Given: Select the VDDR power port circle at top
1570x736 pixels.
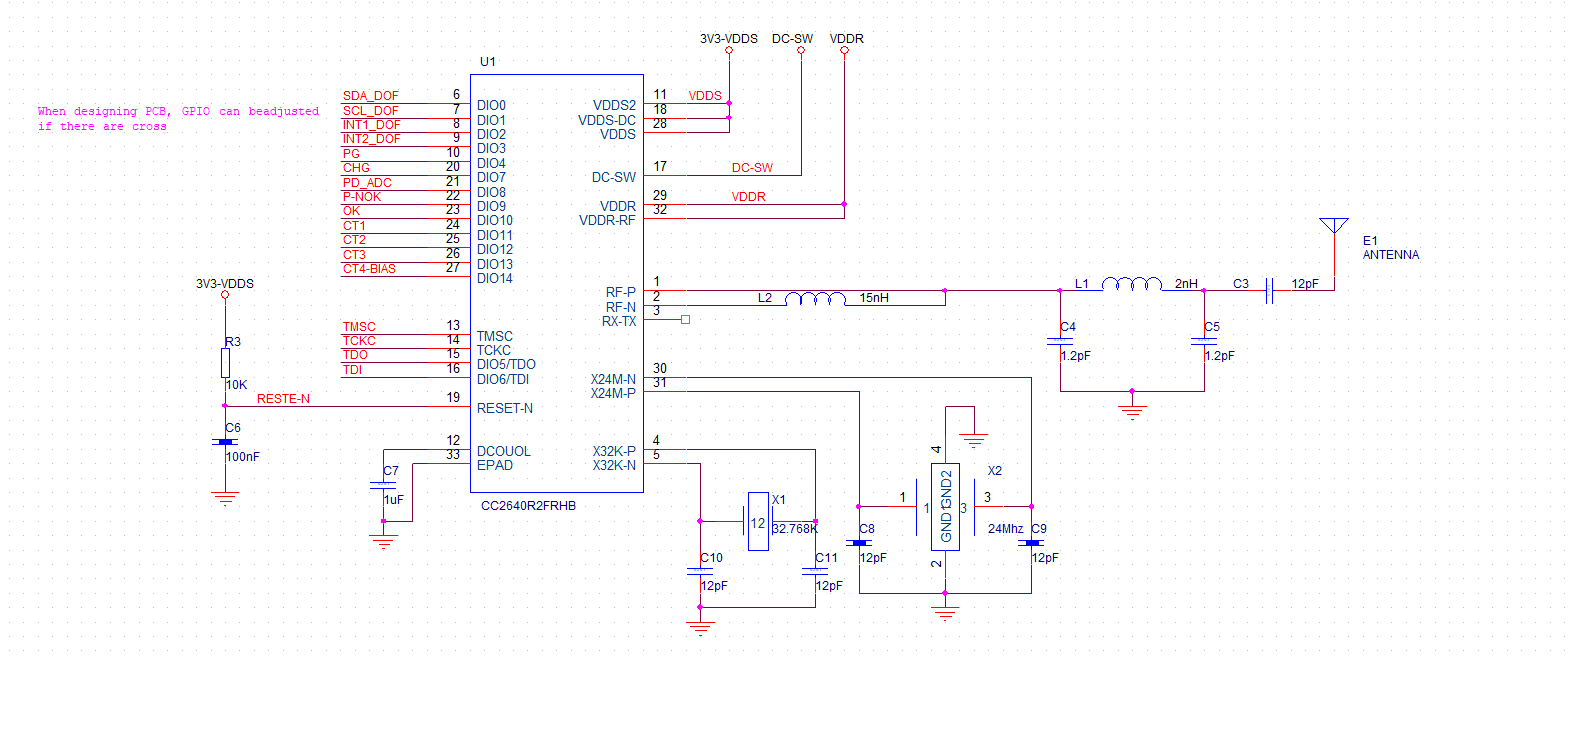Looking at the screenshot, I should click(844, 50).
